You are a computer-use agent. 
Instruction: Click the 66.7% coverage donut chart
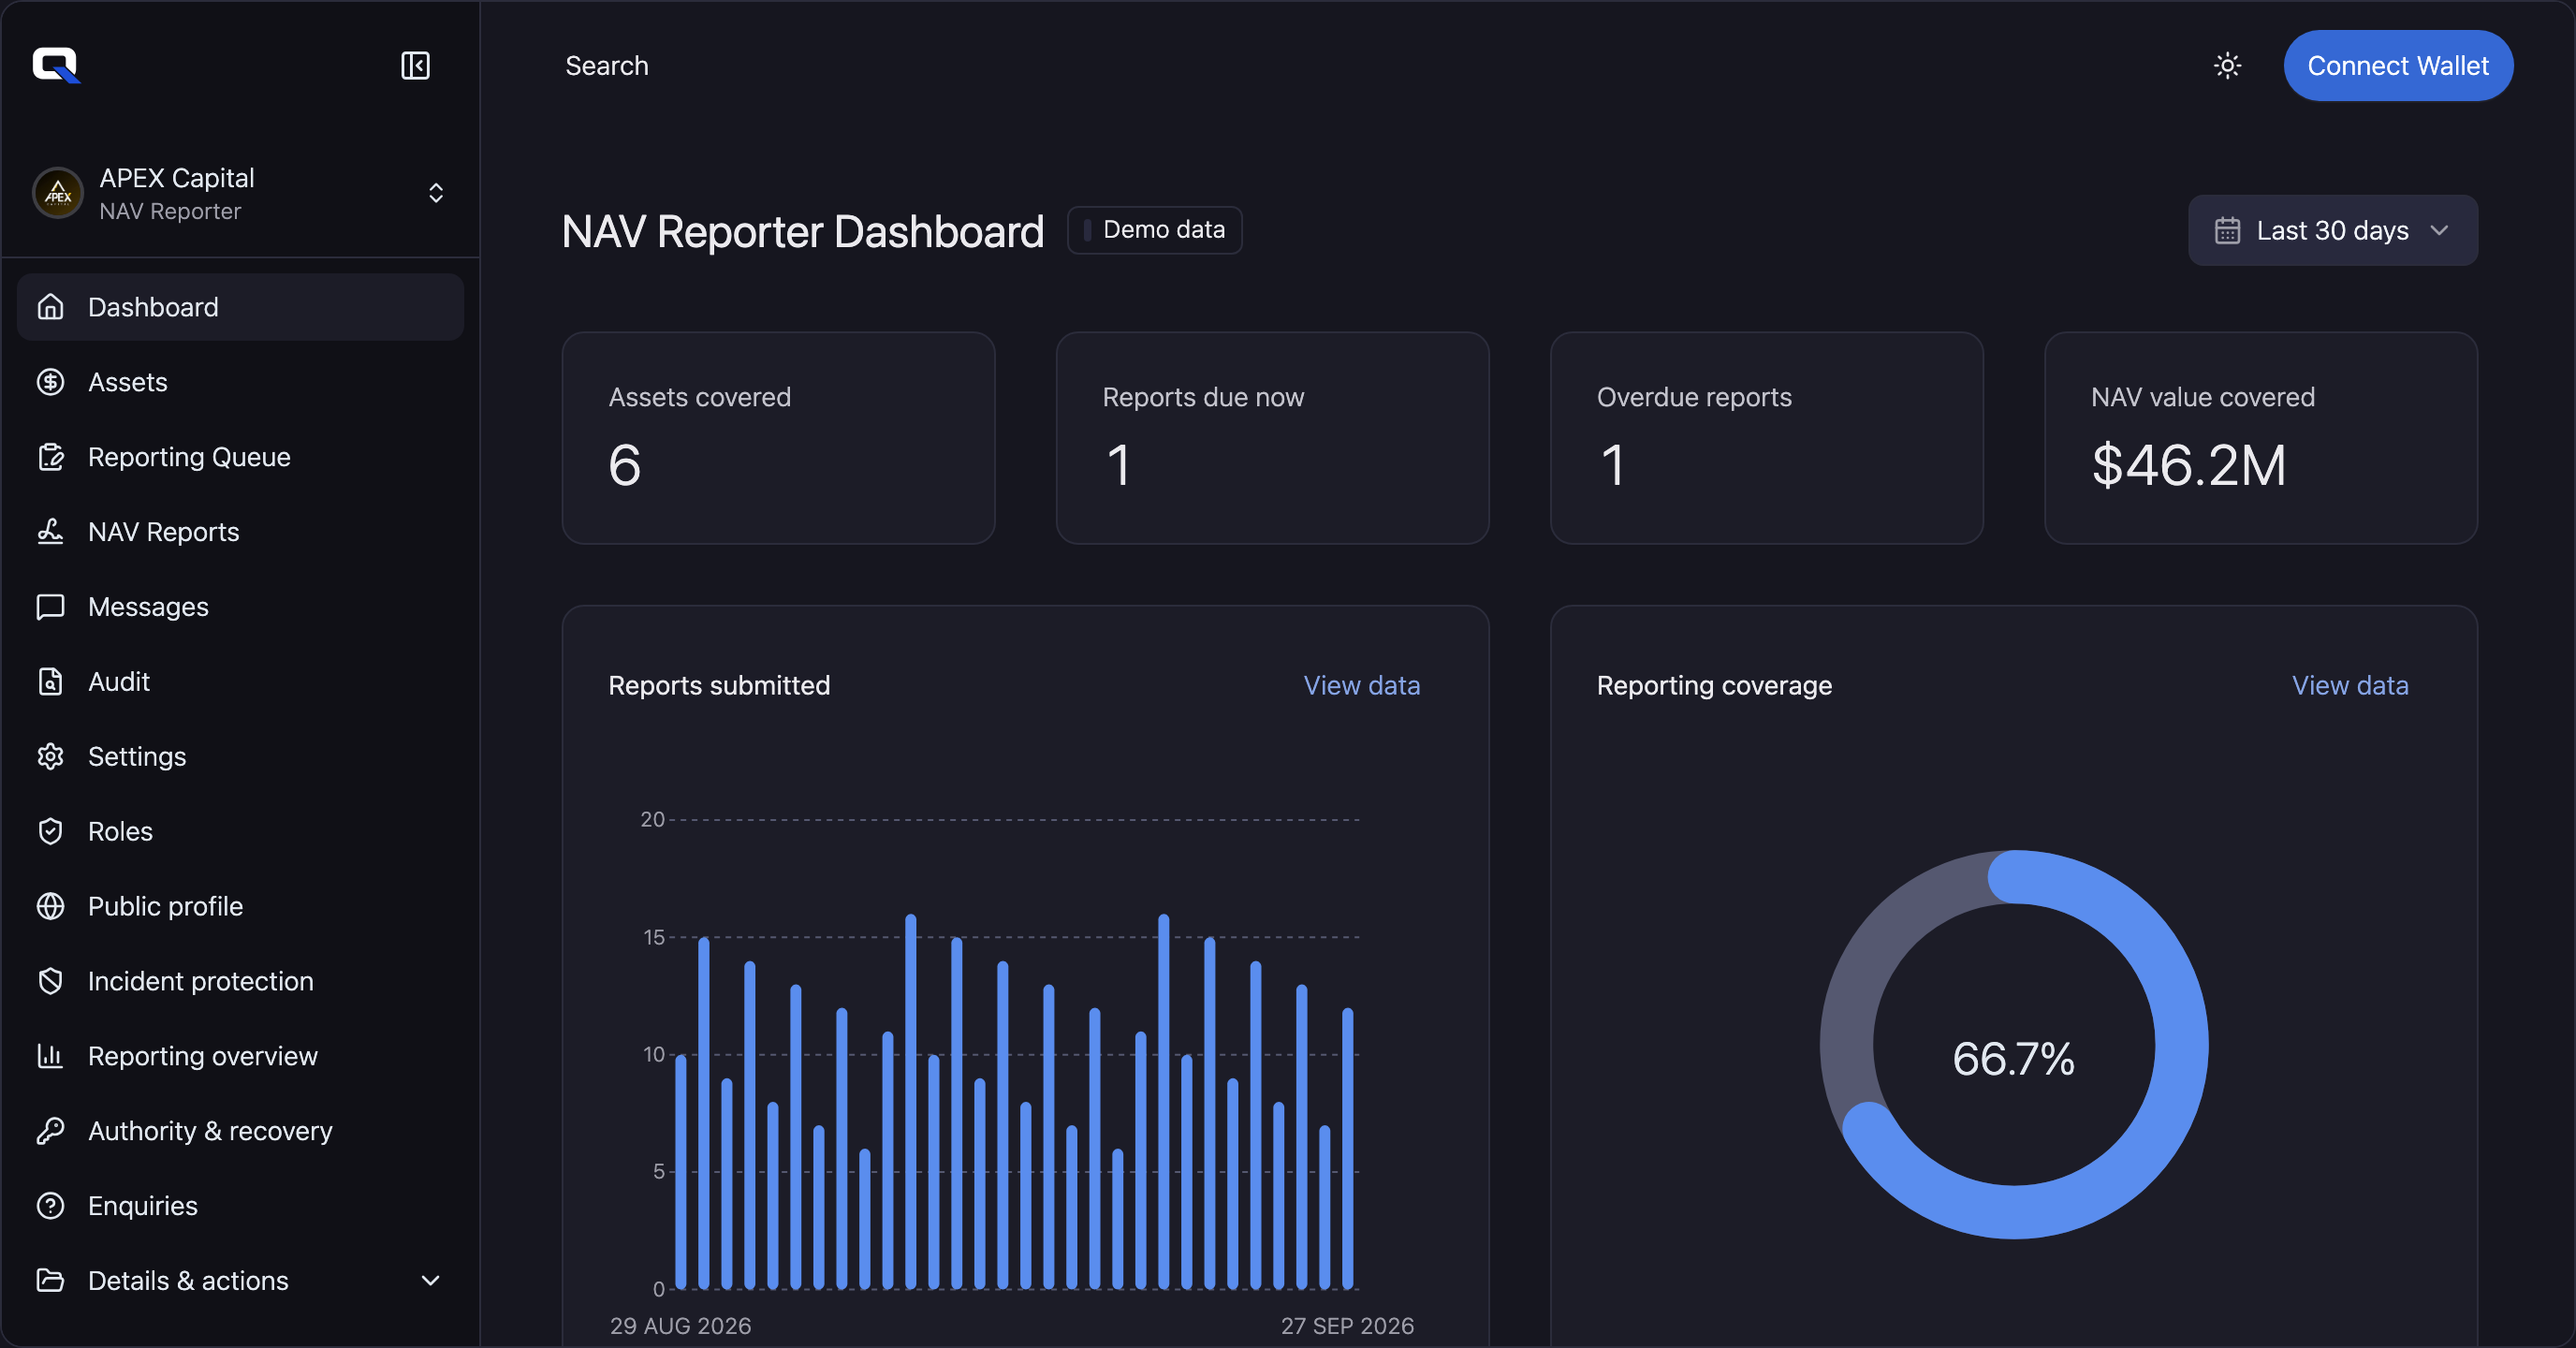click(x=2014, y=1045)
